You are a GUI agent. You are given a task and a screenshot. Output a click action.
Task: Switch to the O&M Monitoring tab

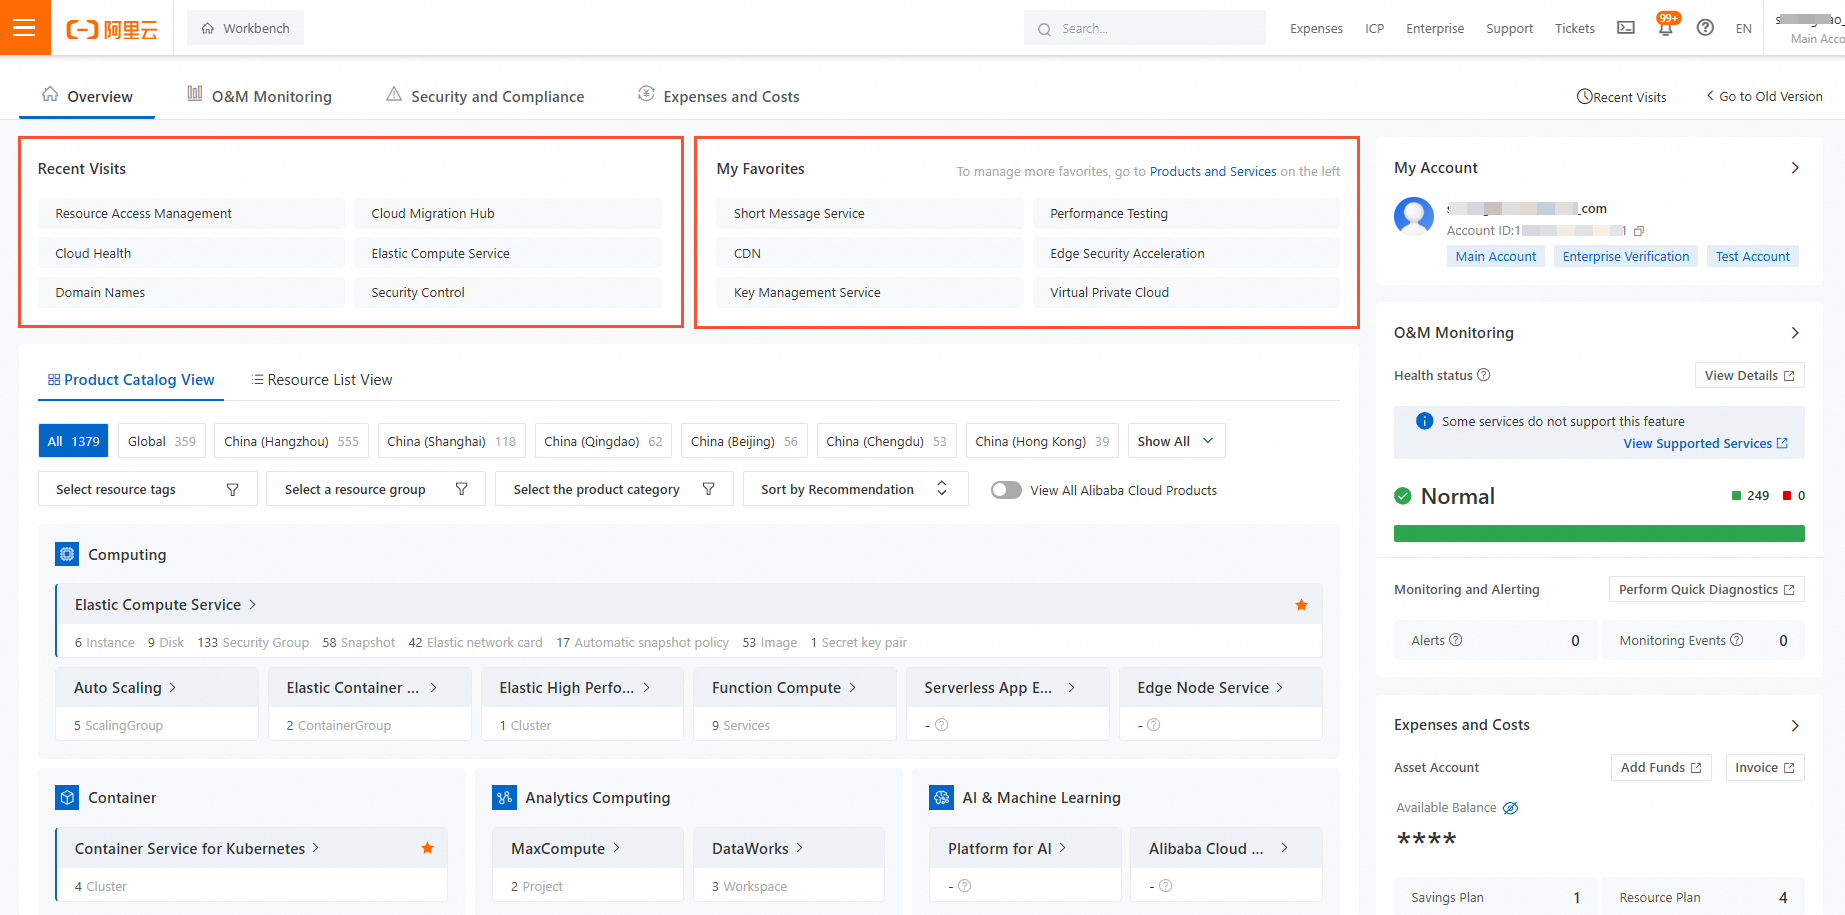pyautogui.click(x=260, y=96)
